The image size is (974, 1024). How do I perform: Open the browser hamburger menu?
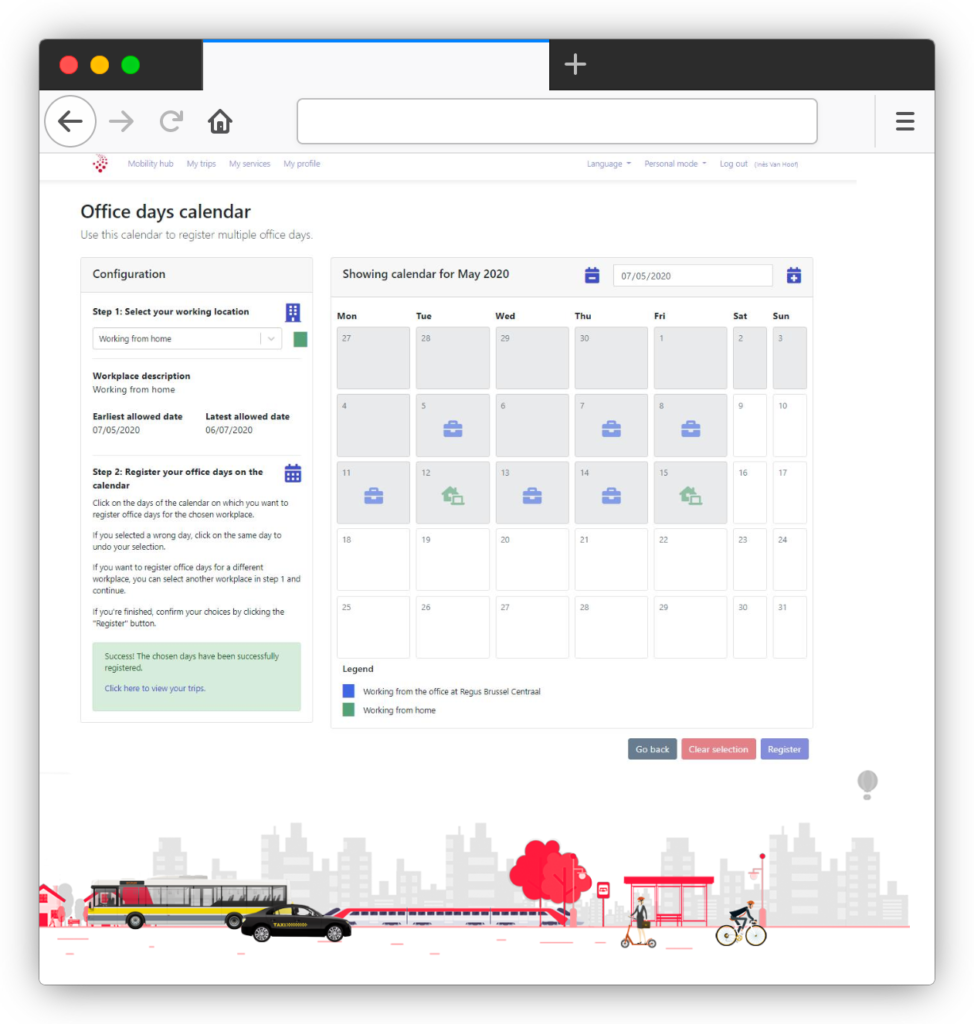(x=904, y=122)
